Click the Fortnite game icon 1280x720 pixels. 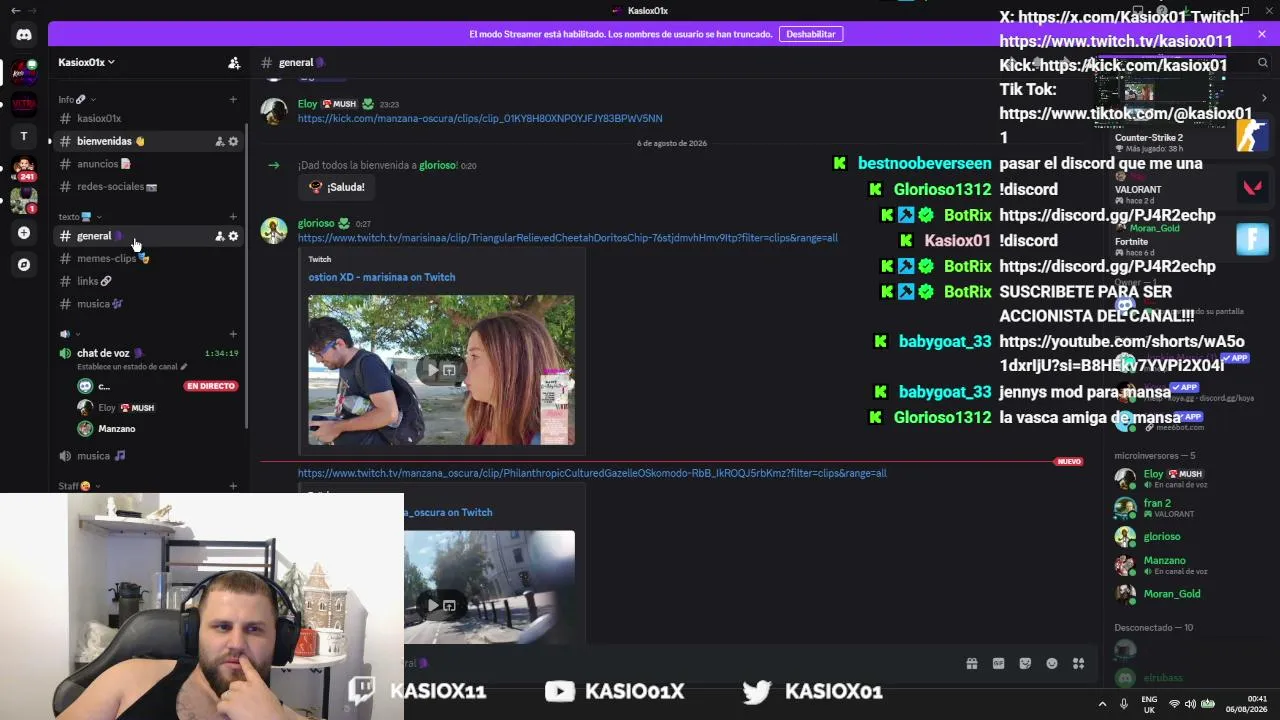pos(1251,239)
